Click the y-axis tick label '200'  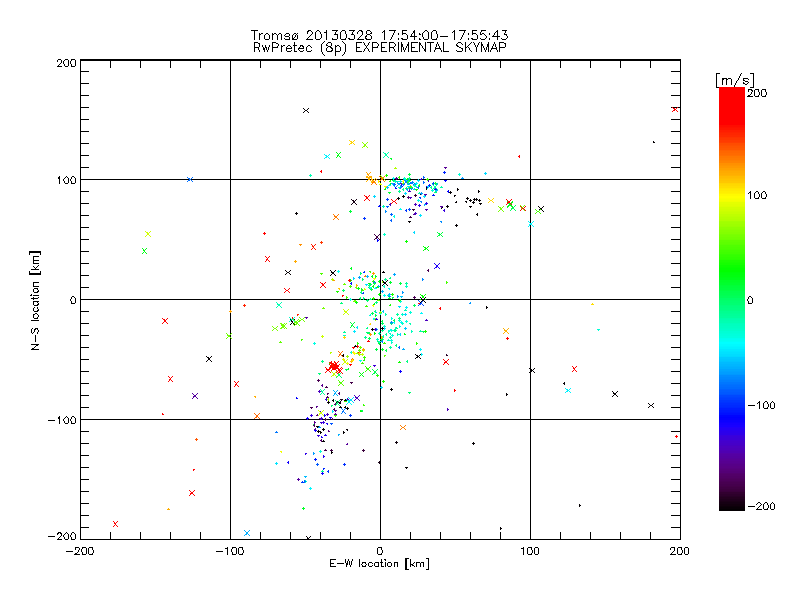coord(66,63)
